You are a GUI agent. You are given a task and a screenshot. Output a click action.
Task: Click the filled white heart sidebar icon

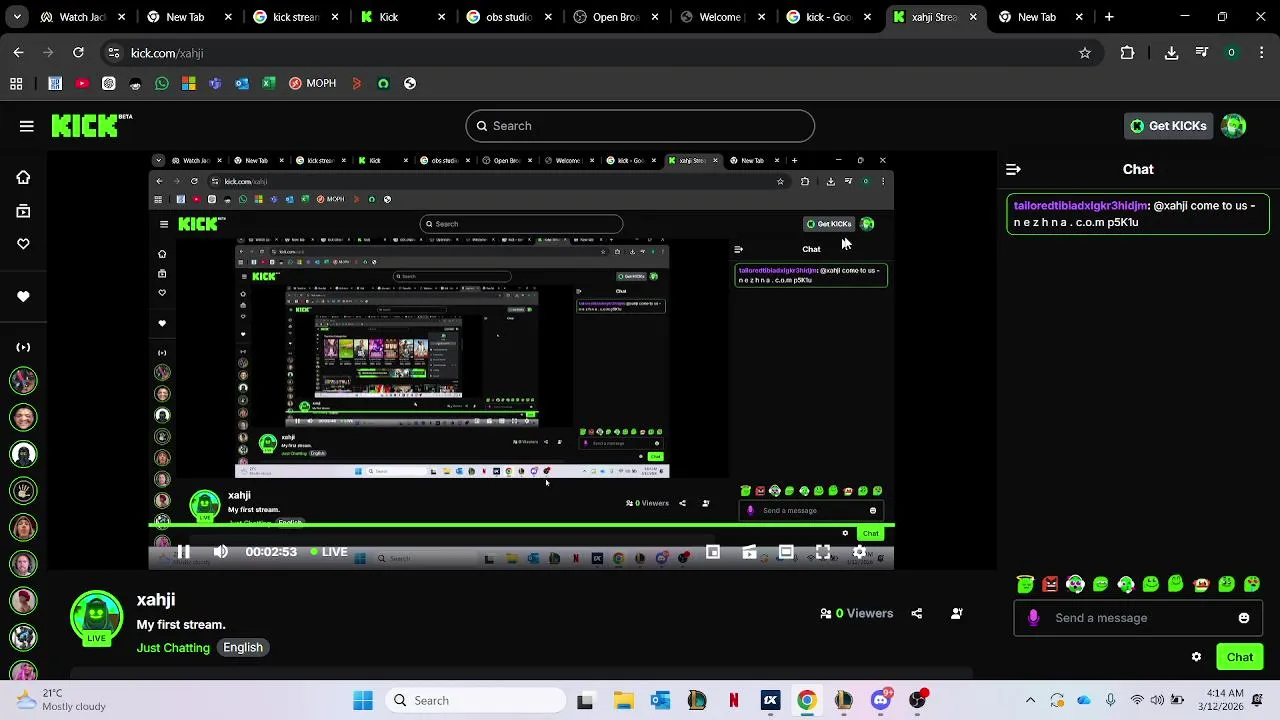[x=23, y=297]
